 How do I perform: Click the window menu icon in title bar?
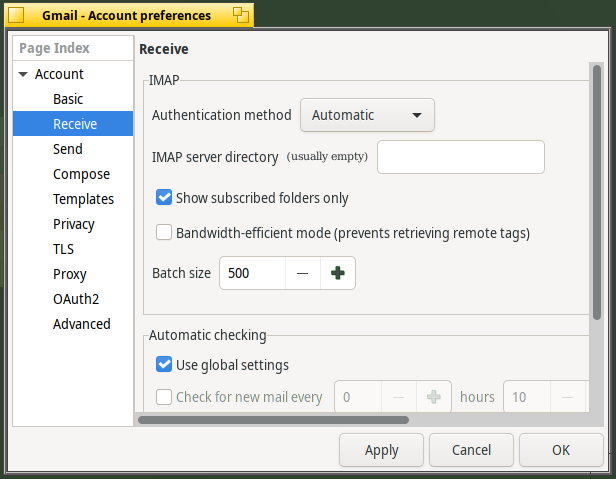click(16, 15)
